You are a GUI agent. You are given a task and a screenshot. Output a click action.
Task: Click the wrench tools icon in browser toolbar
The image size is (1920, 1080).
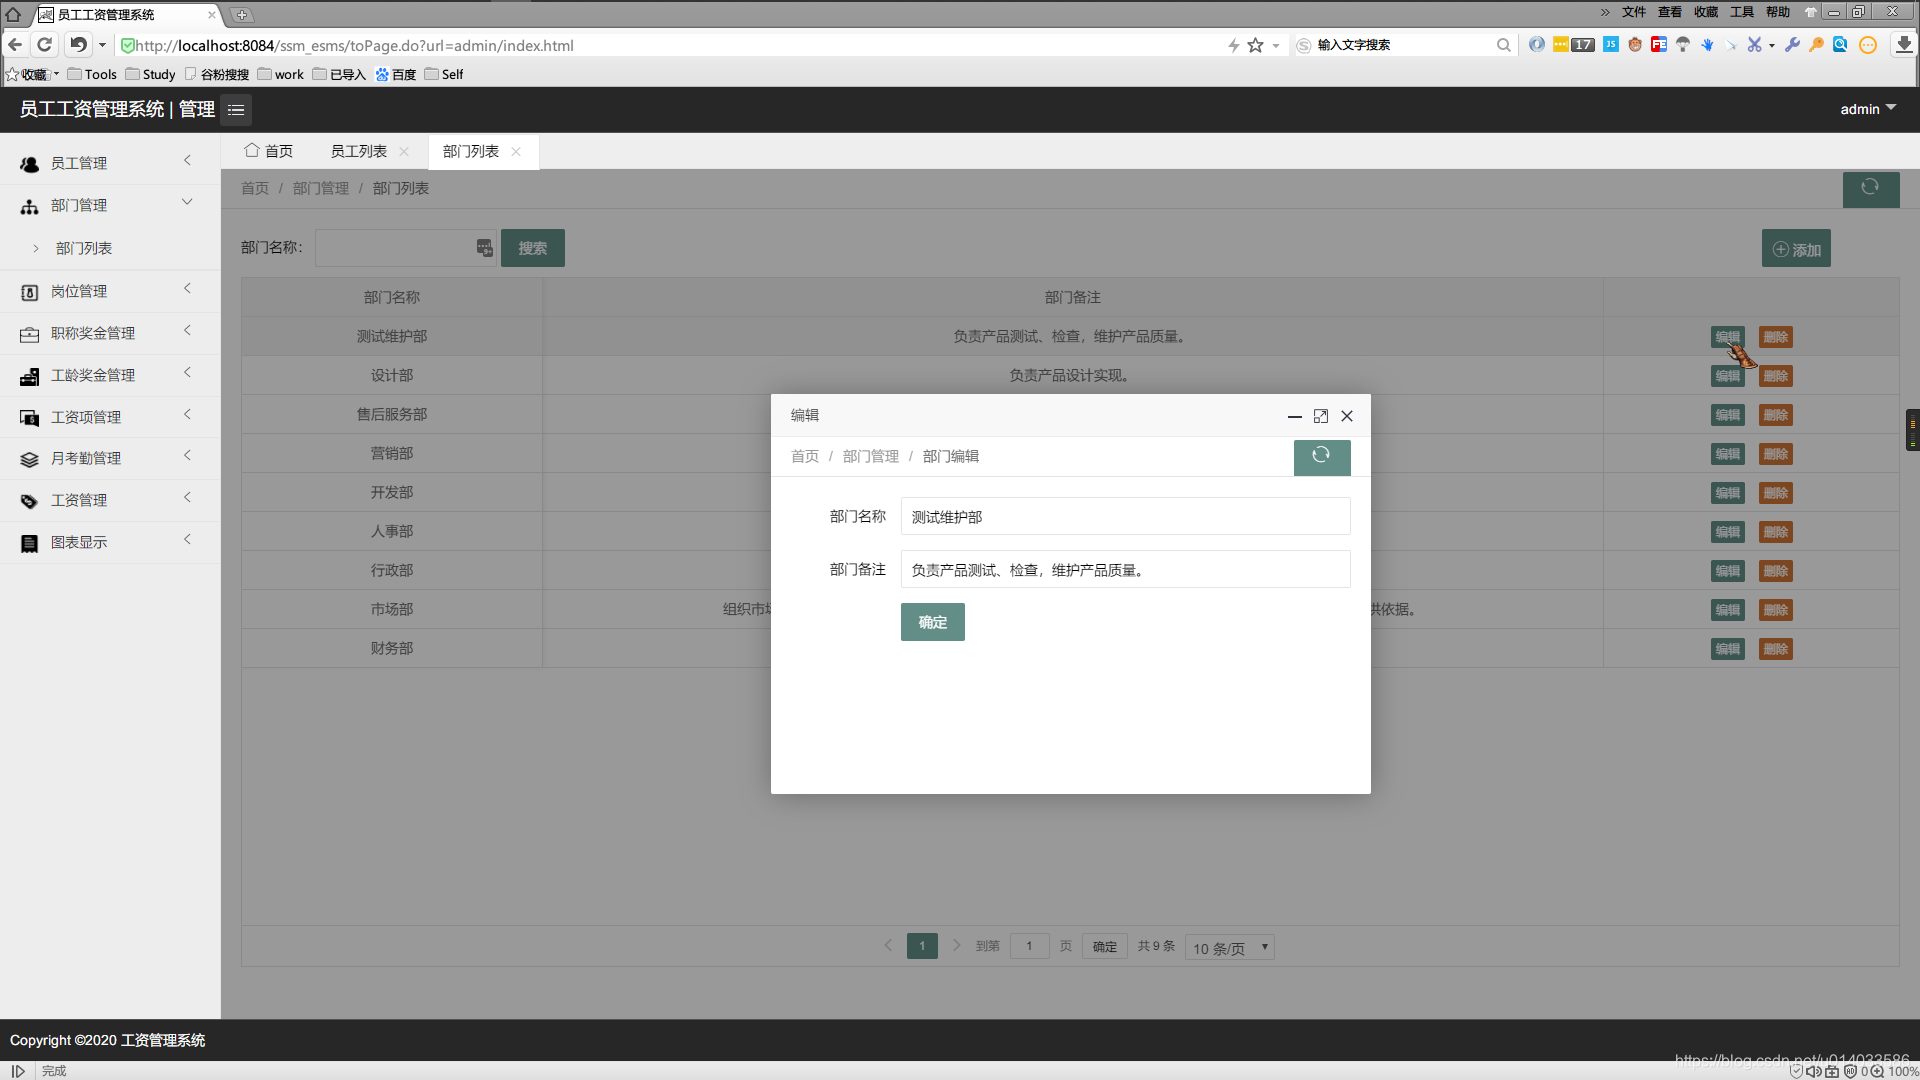click(x=1792, y=45)
